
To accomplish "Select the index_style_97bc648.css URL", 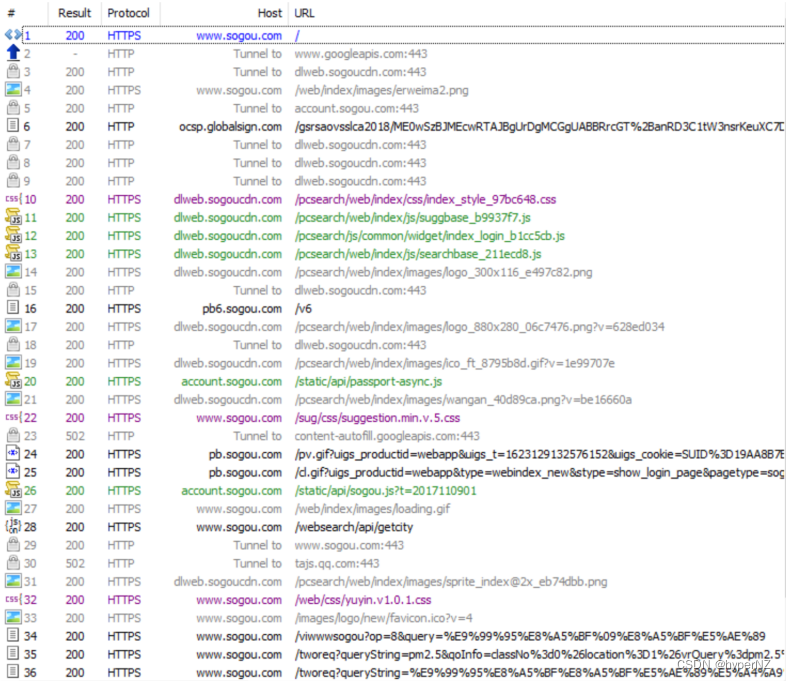I will click(425, 199).
